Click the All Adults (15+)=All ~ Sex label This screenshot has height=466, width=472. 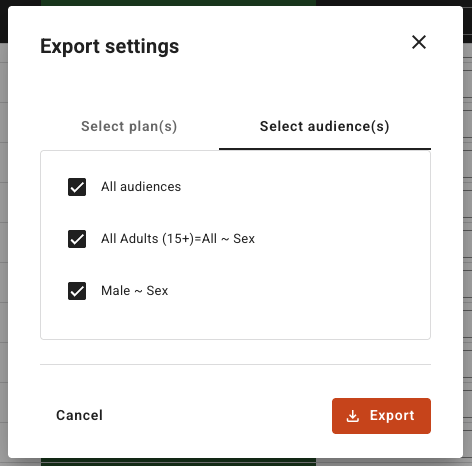[178, 239]
